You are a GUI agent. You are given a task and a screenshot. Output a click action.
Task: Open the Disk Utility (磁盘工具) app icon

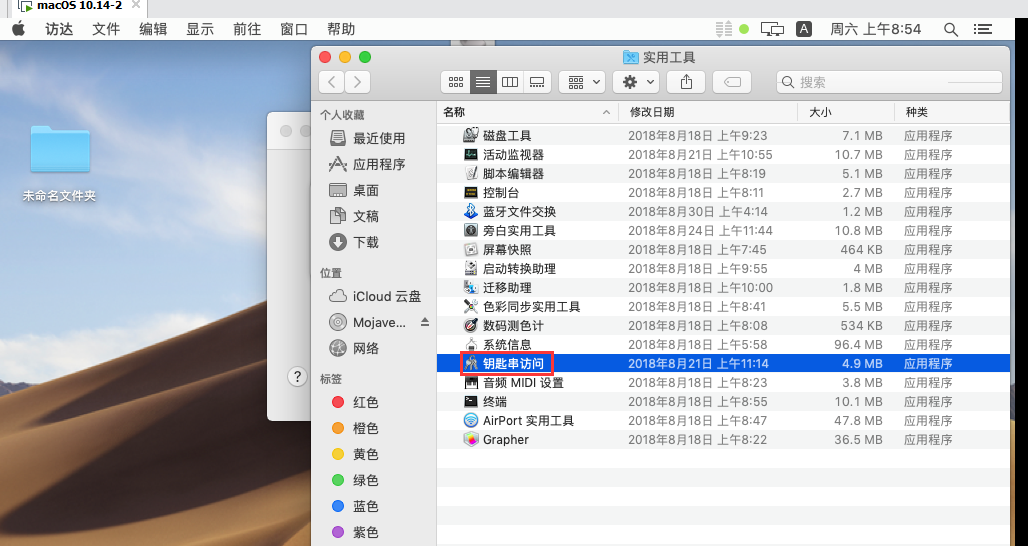coord(471,135)
